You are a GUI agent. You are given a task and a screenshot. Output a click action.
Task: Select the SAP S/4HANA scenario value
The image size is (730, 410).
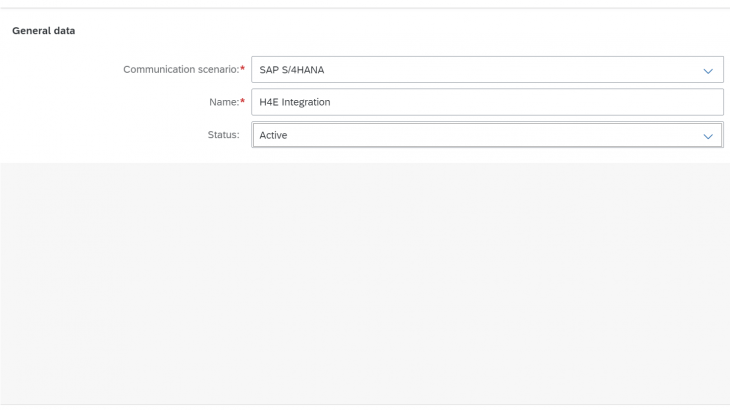click(x=291, y=70)
